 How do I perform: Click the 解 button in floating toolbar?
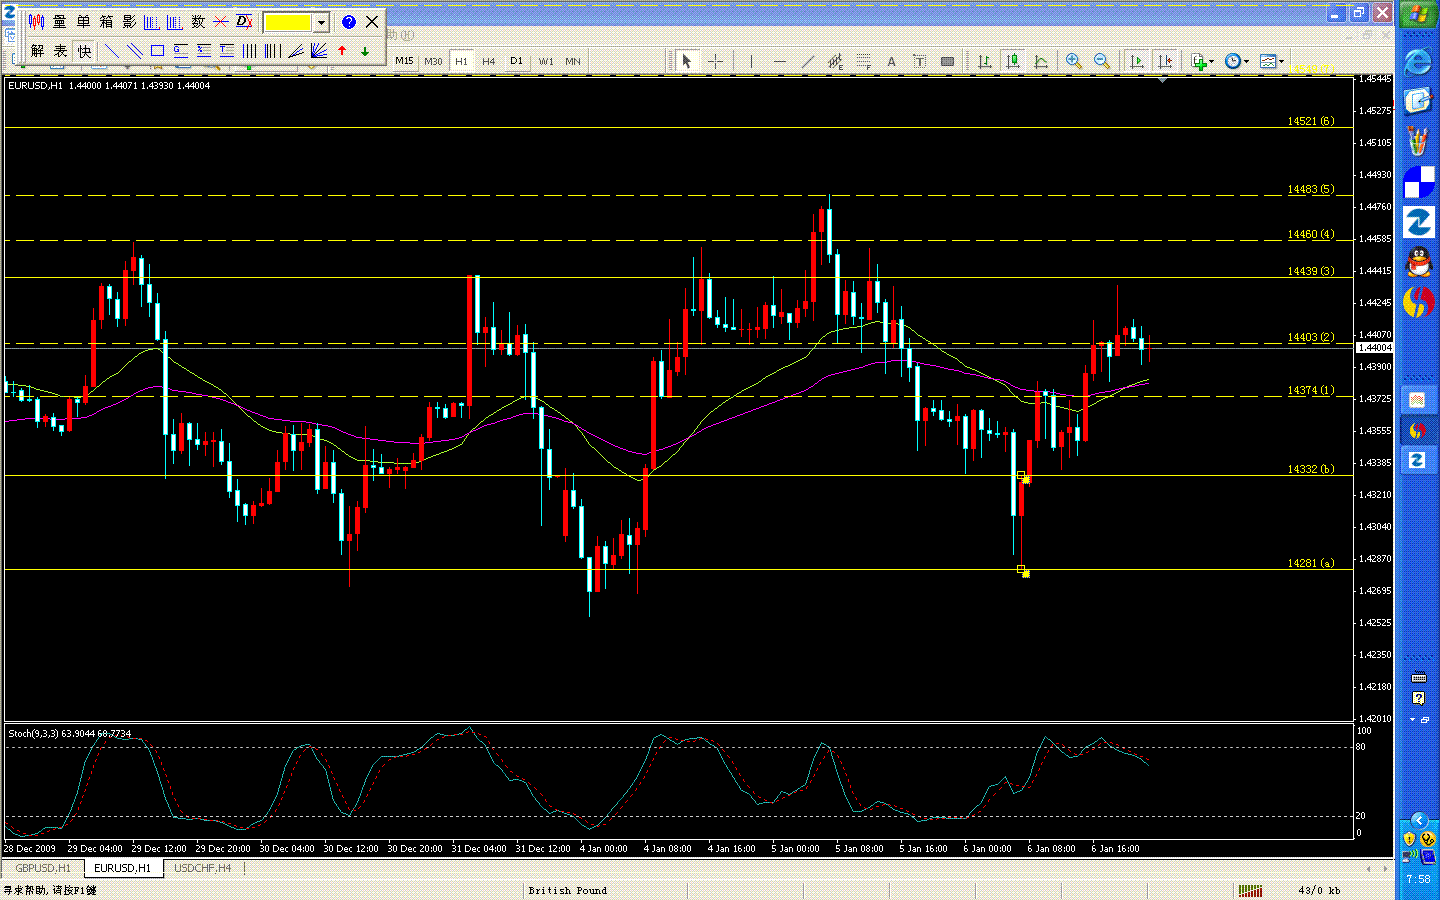point(37,51)
